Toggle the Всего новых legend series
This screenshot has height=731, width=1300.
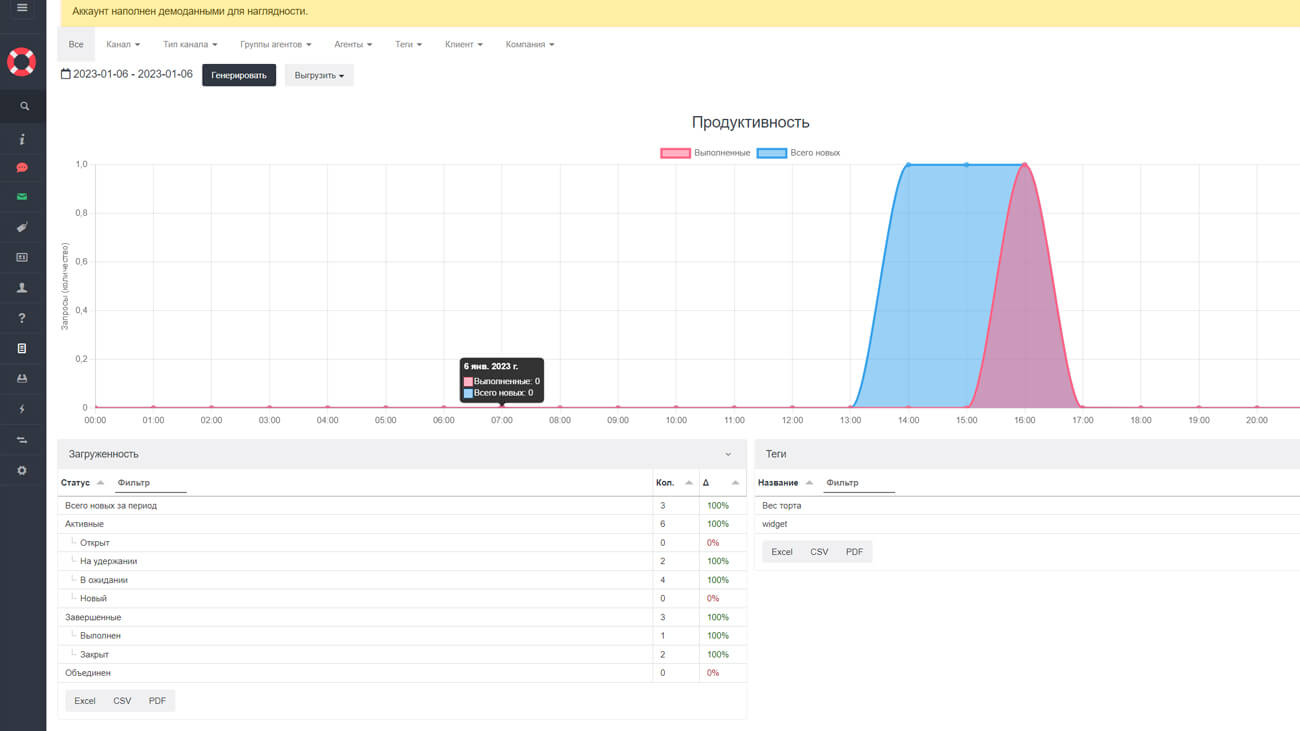click(799, 153)
